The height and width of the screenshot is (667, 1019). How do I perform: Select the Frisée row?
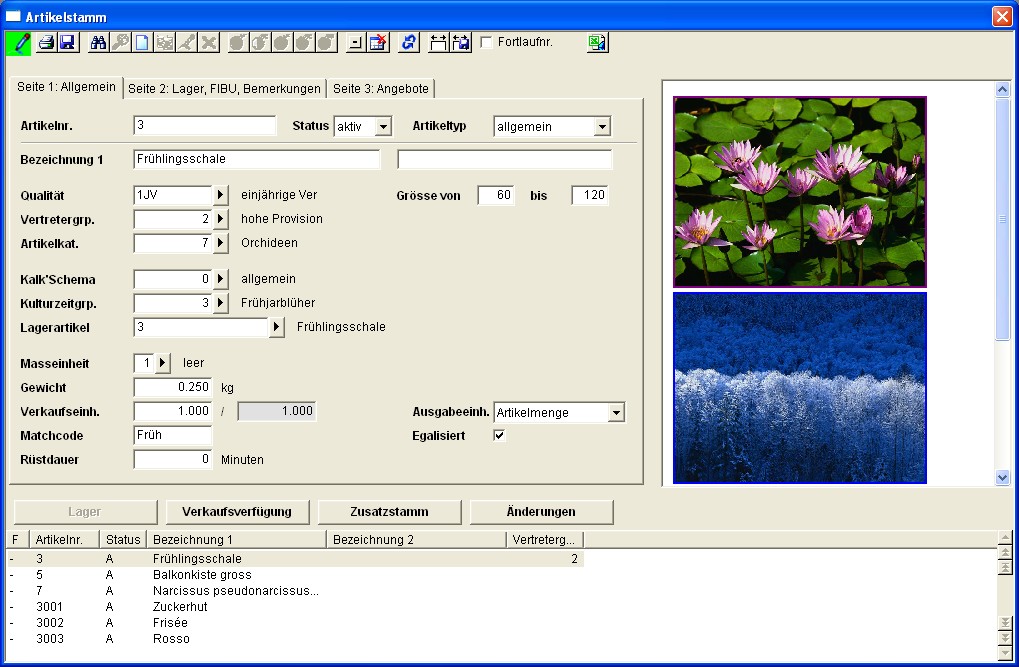pyautogui.click(x=296, y=623)
